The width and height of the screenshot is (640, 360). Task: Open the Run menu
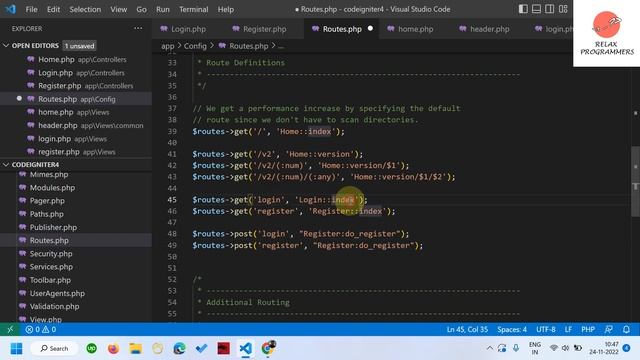(x=162, y=9)
